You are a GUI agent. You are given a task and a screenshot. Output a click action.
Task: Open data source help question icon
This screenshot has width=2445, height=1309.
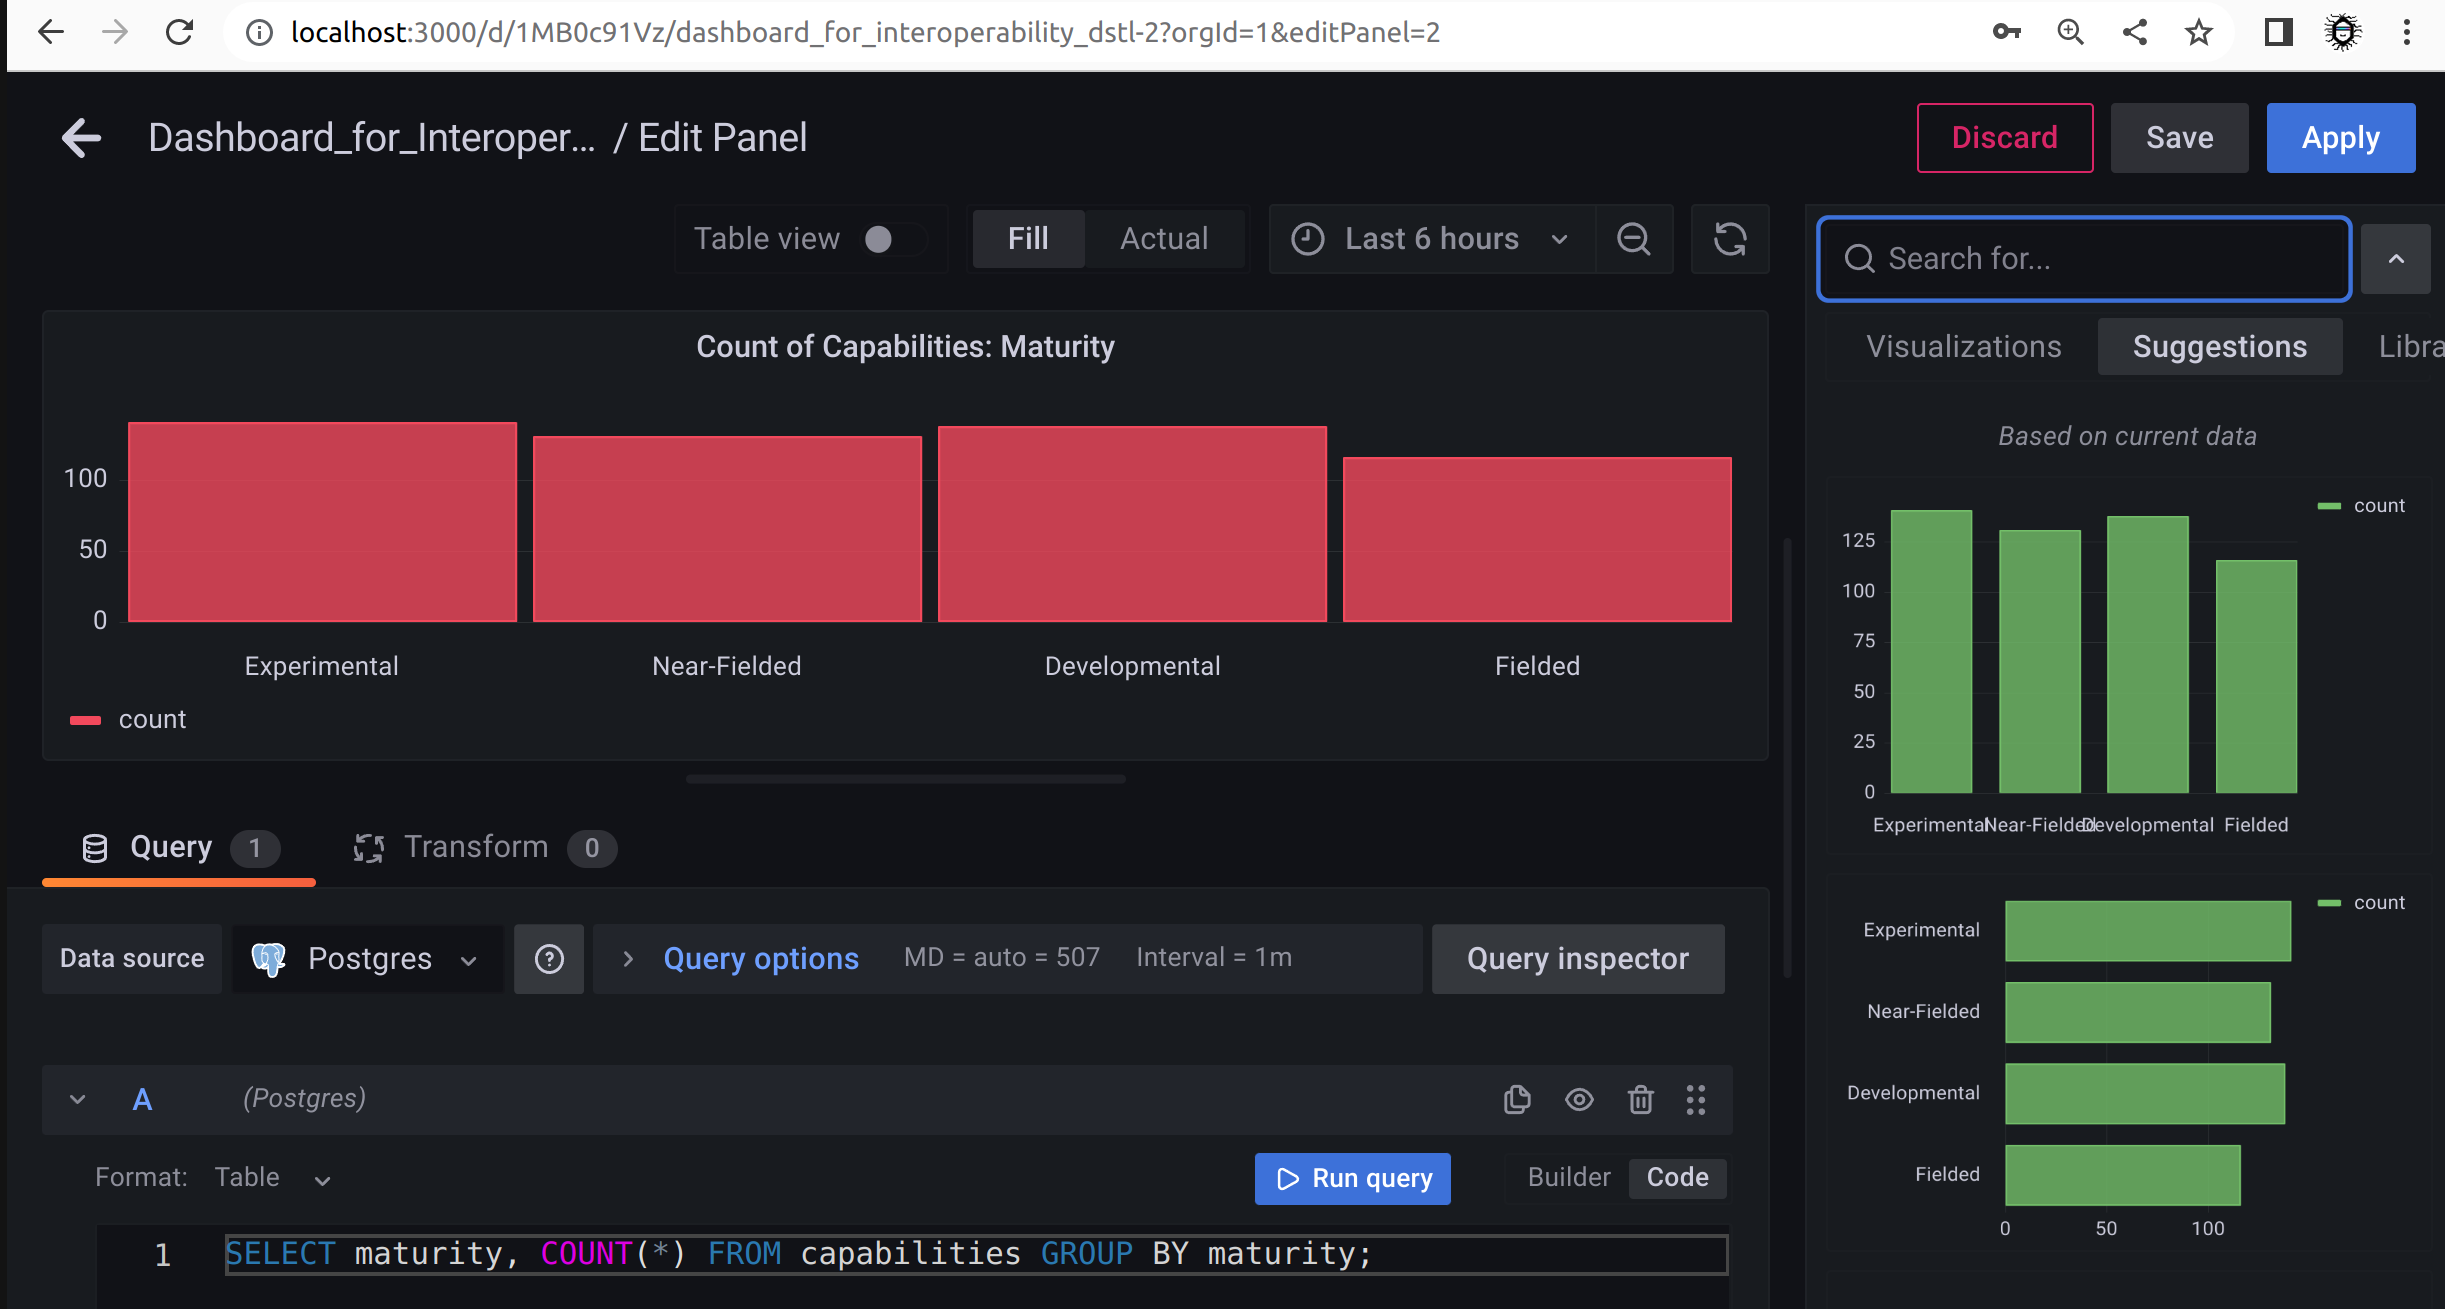tap(549, 959)
